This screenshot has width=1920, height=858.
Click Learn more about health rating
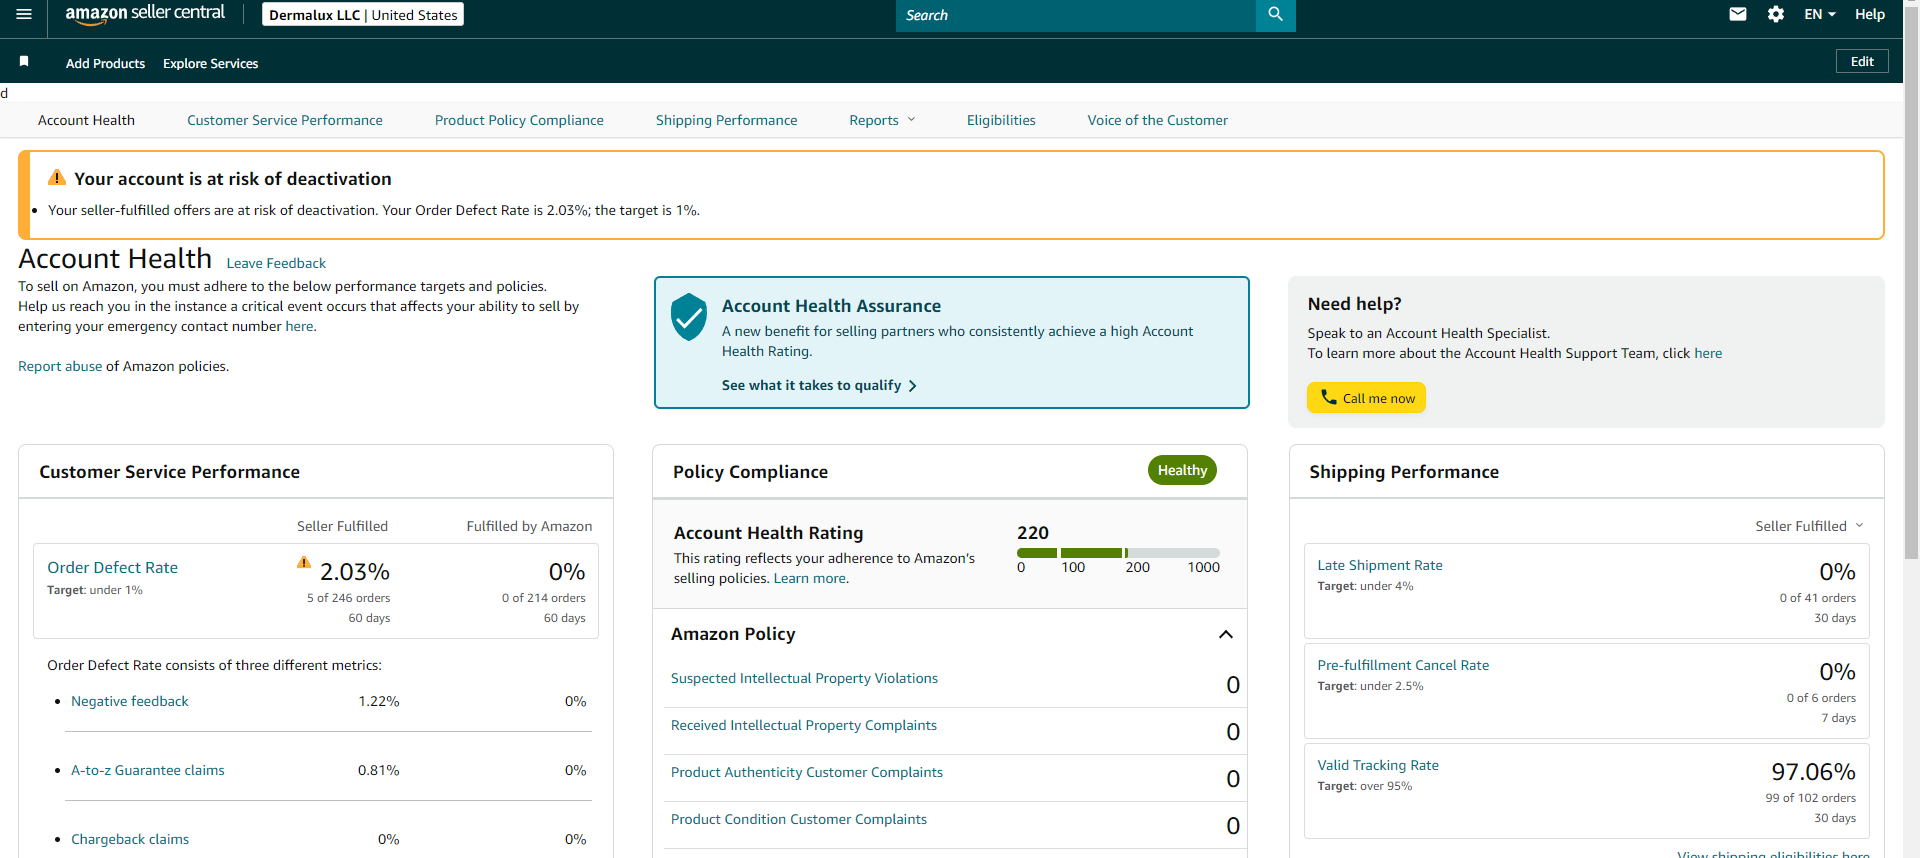pyautogui.click(x=810, y=578)
